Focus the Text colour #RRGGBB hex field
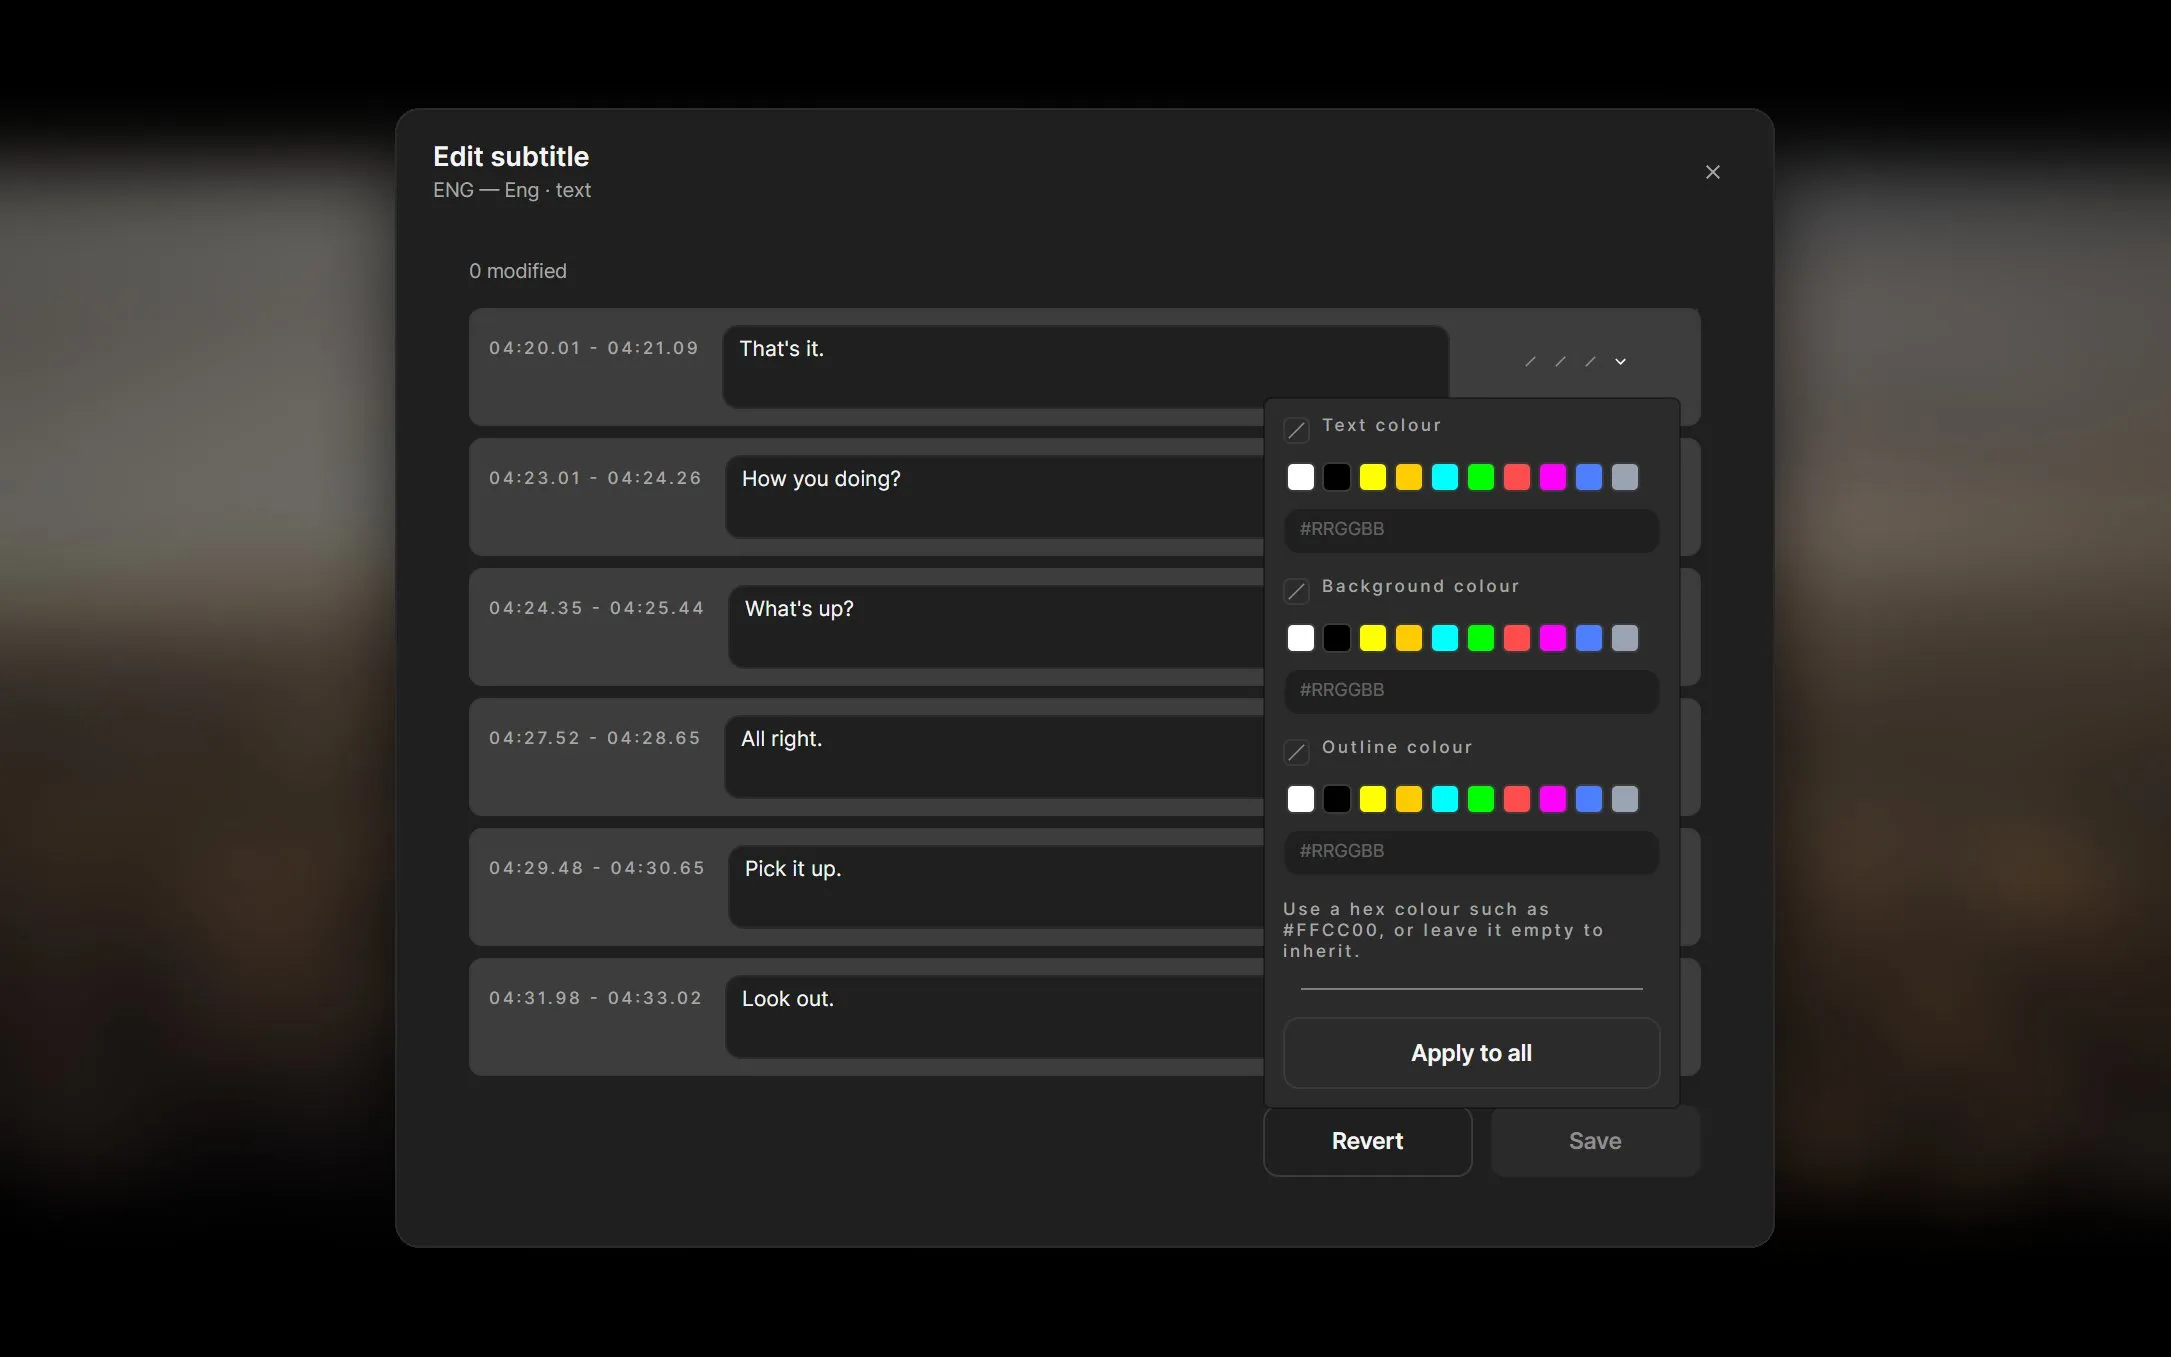2171x1357 pixels. click(1471, 530)
